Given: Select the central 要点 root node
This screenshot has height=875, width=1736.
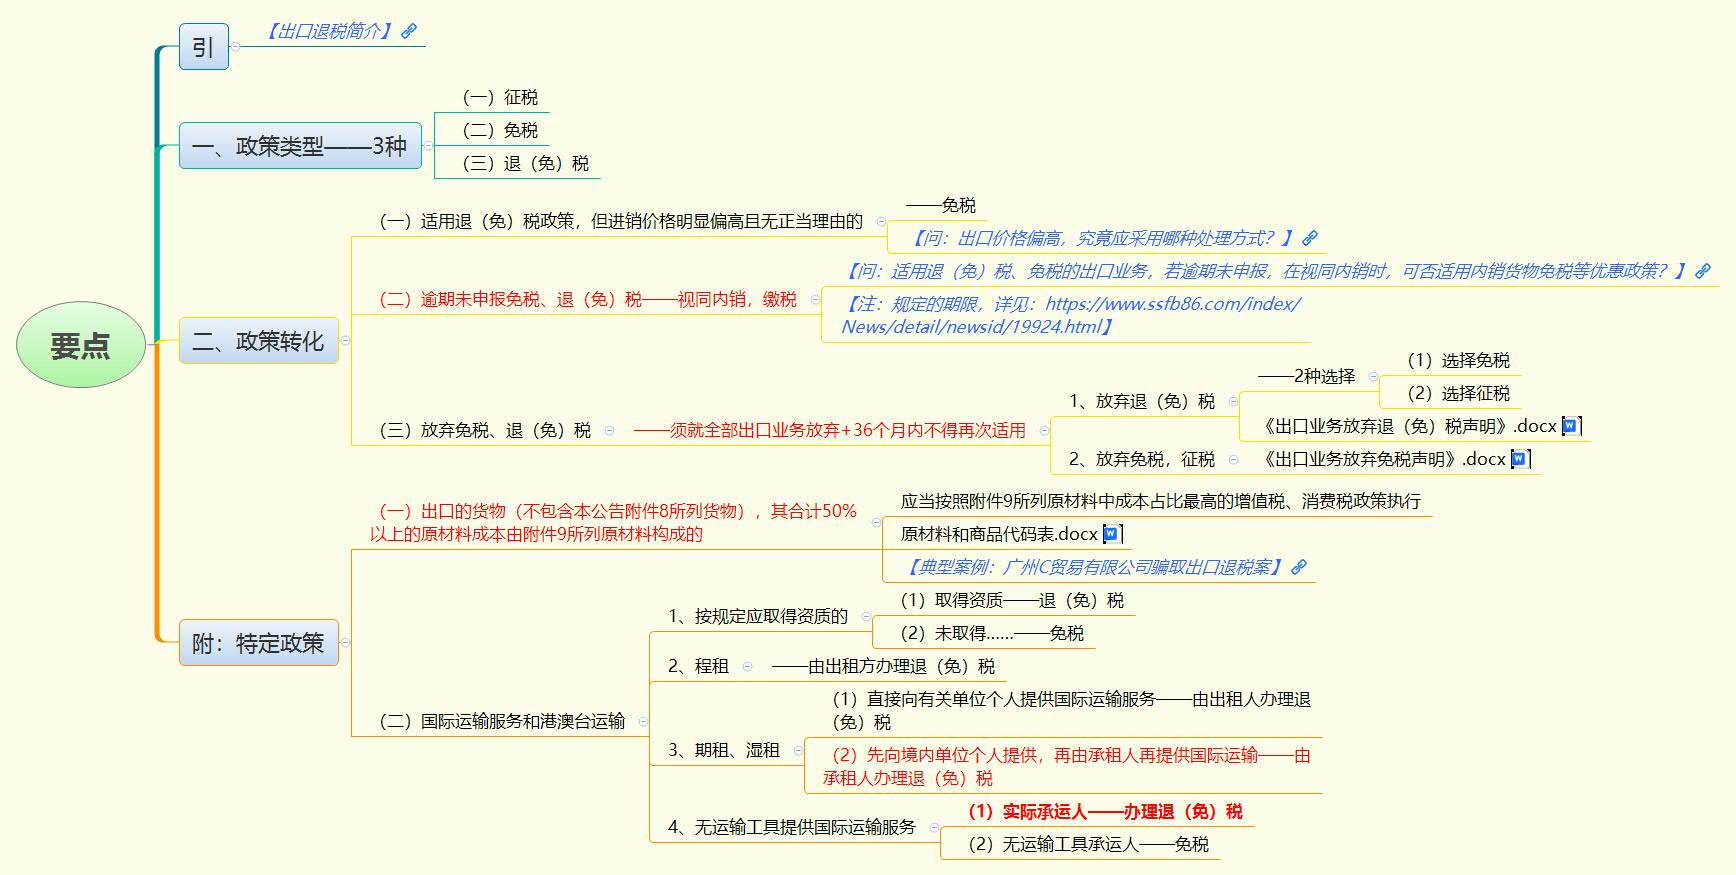Looking at the screenshot, I should coord(81,345).
